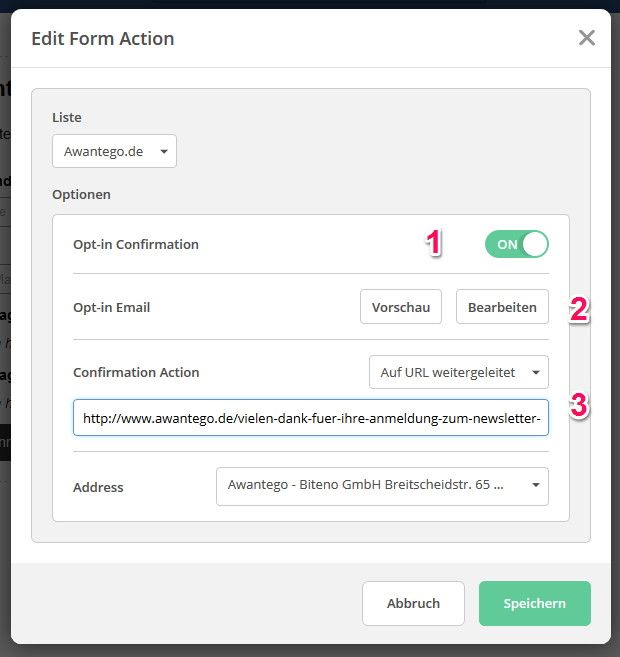Click the Optionen section heading
The width and height of the screenshot is (620, 657).
click(81, 194)
